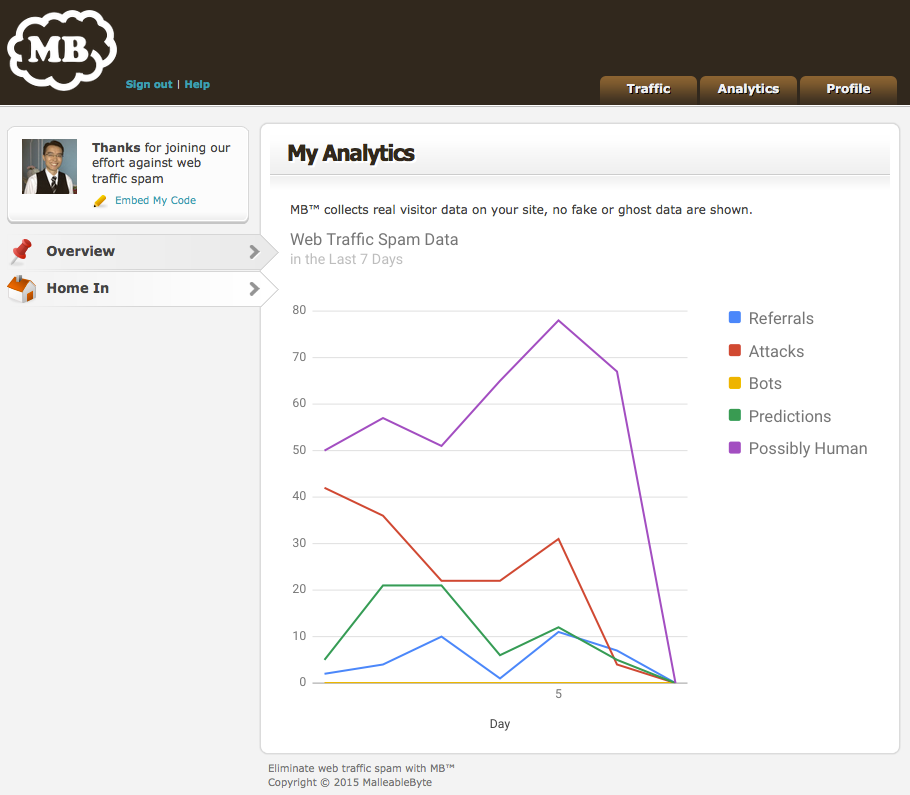Switch to the Analytics tab
Image resolution: width=910 pixels, height=795 pixels.
748,89
